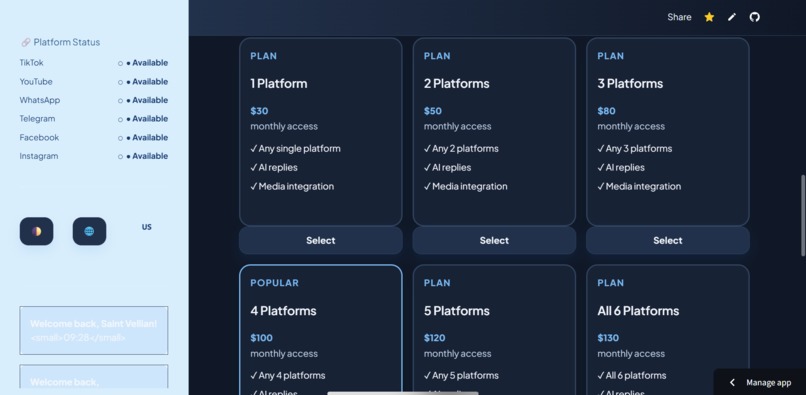
Task: Click the pencil edit icon
Action: 732,17
